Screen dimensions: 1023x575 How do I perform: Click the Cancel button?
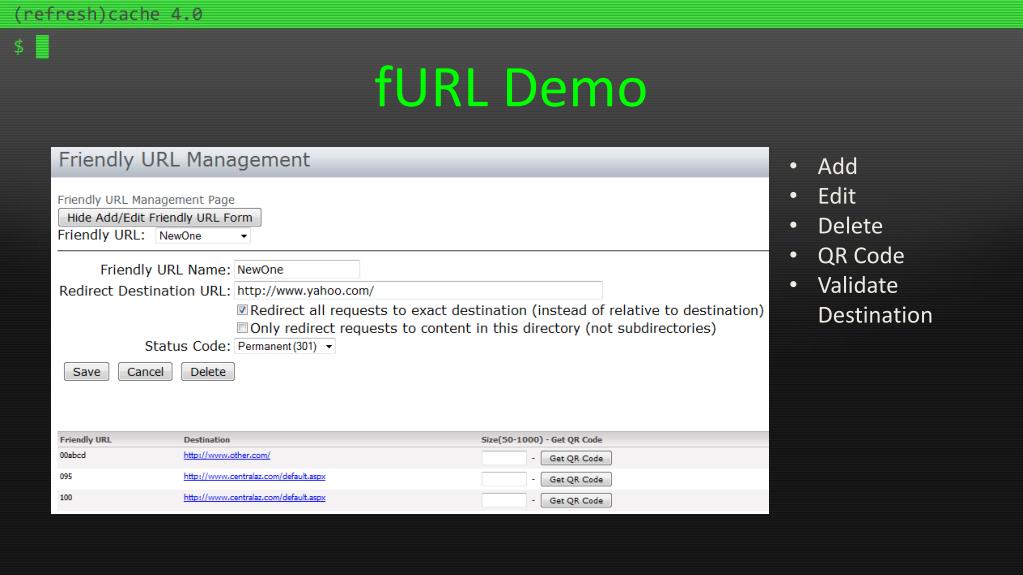click(x=145, y=371)
